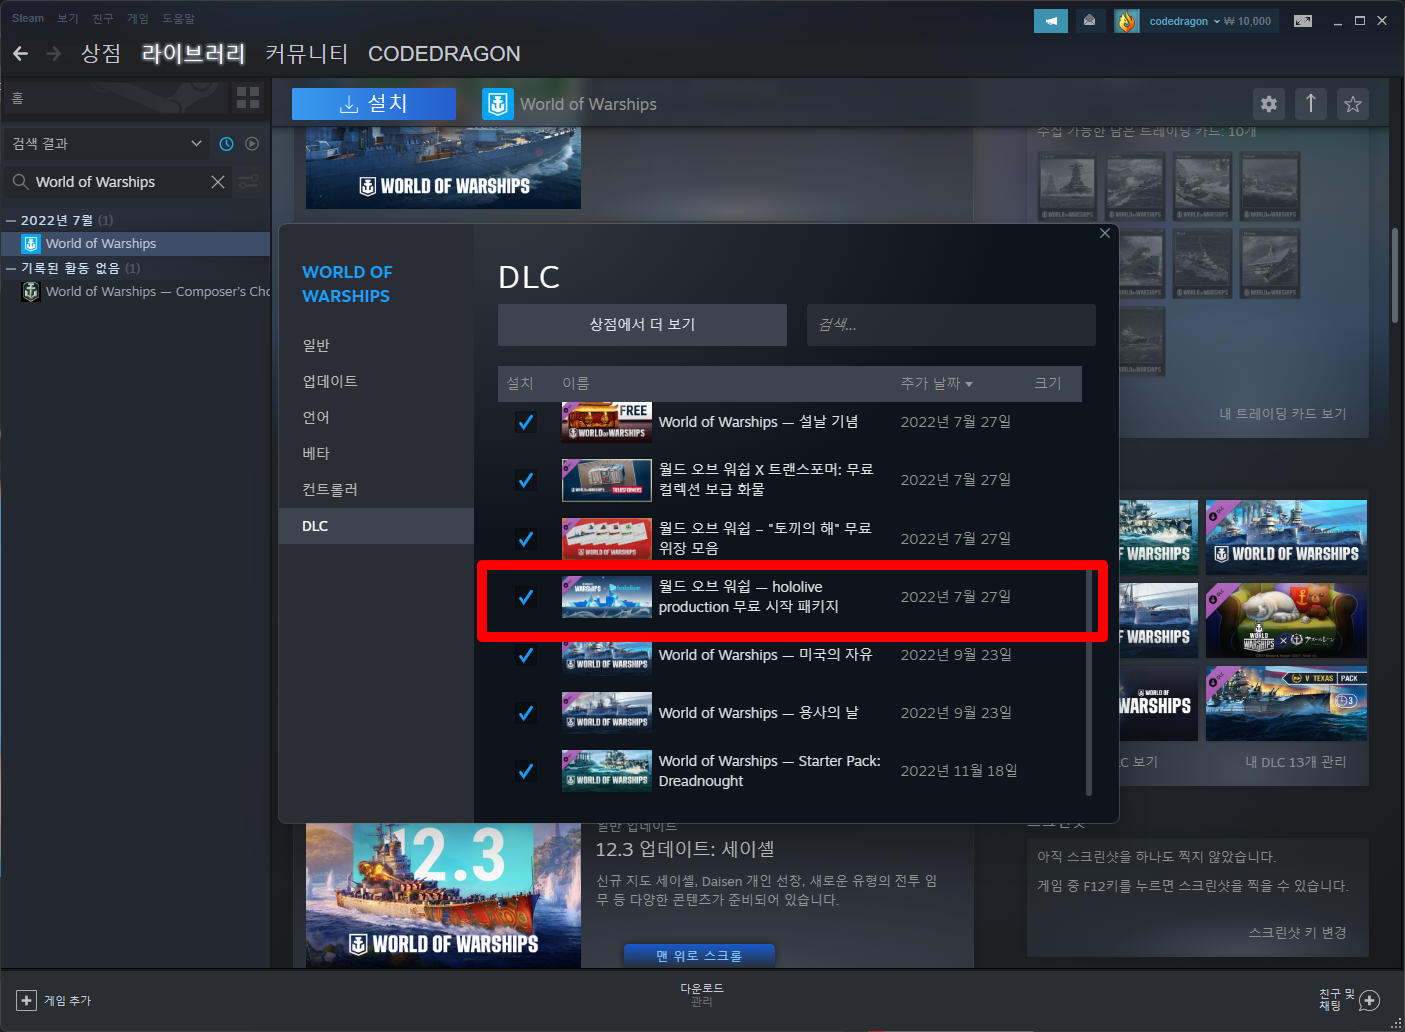Image resolution: width=1405 pixels, height=1032 pixels.
Task: Click the recent activity clock icon
Action: coord(226,144)
